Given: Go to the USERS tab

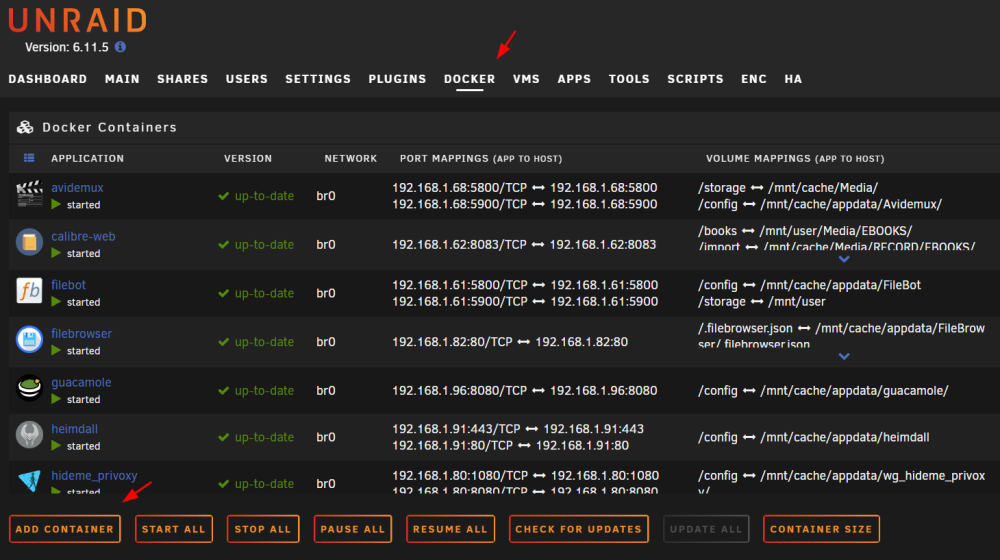Looking at the screenshot, I should point(247,79).
